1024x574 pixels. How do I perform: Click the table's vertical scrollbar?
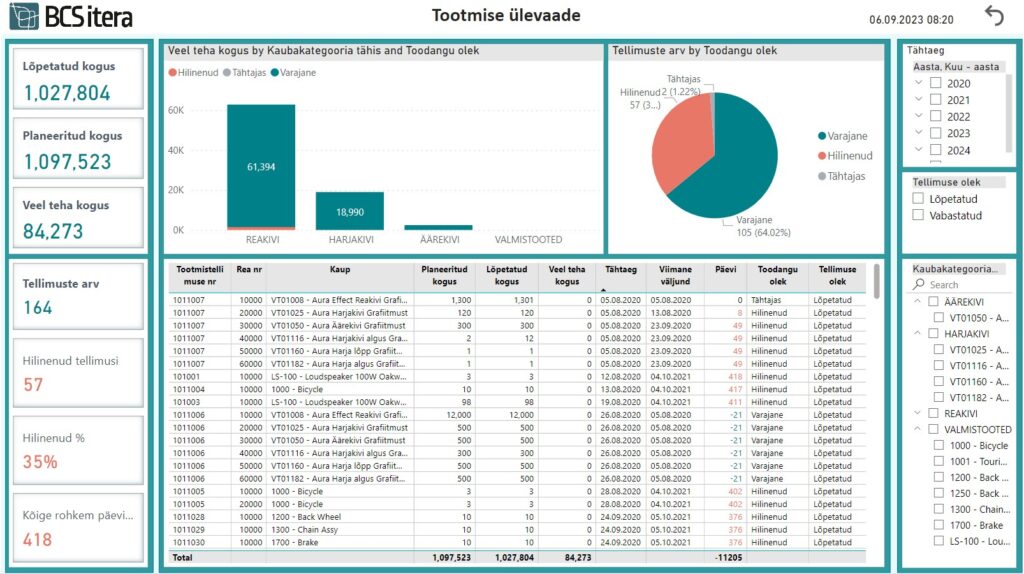pyautogui.click(x=876, y=281)
